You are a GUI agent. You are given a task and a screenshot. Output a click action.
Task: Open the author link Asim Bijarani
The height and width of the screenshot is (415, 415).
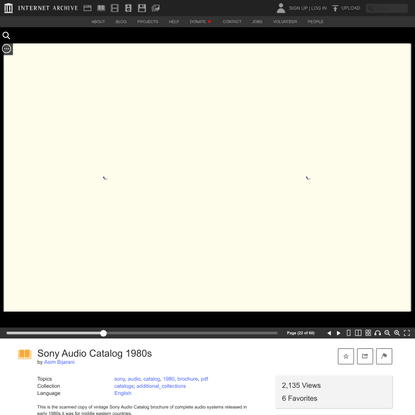[x=59, y=362]
